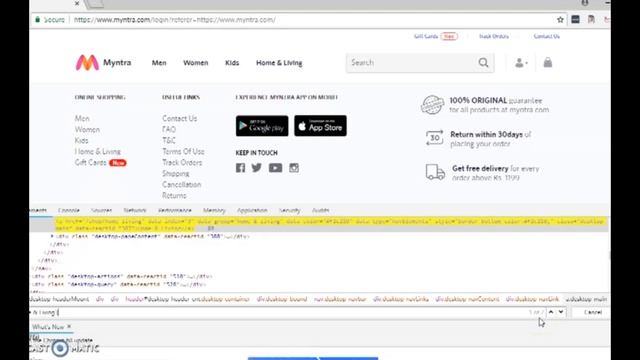
Task: Click the Returns link
Action: 174,196
